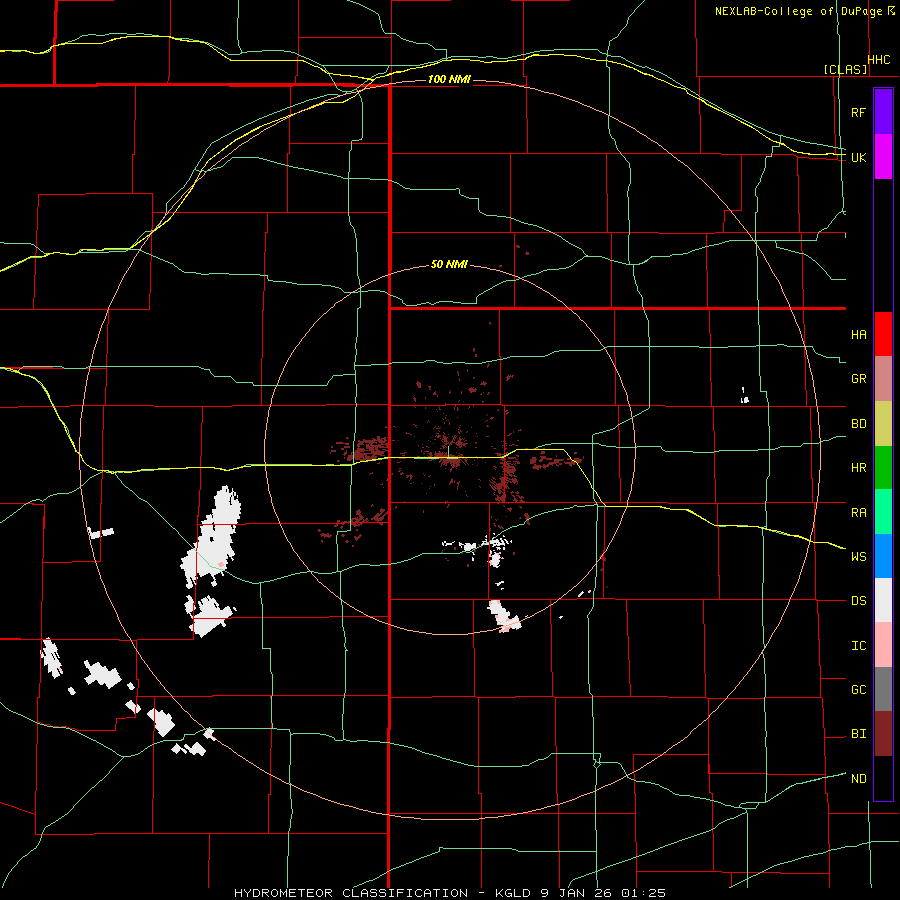Click the radar site marker at center
Image resolution: width=900 pixels, height=900 pixels.
click(448, 451)
